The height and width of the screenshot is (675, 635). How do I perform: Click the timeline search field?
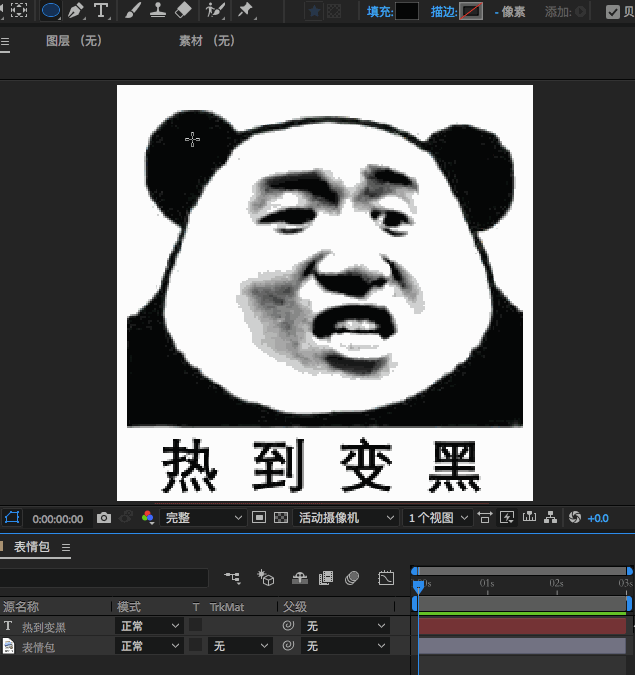click(104, 578)
